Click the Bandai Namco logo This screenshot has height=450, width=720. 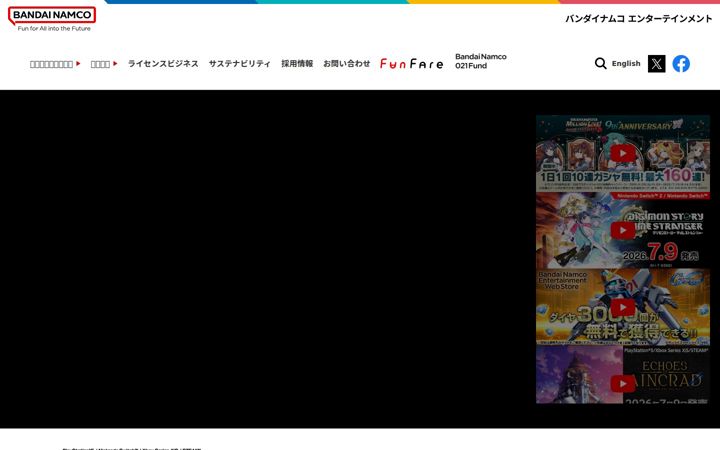pos(52,19)
